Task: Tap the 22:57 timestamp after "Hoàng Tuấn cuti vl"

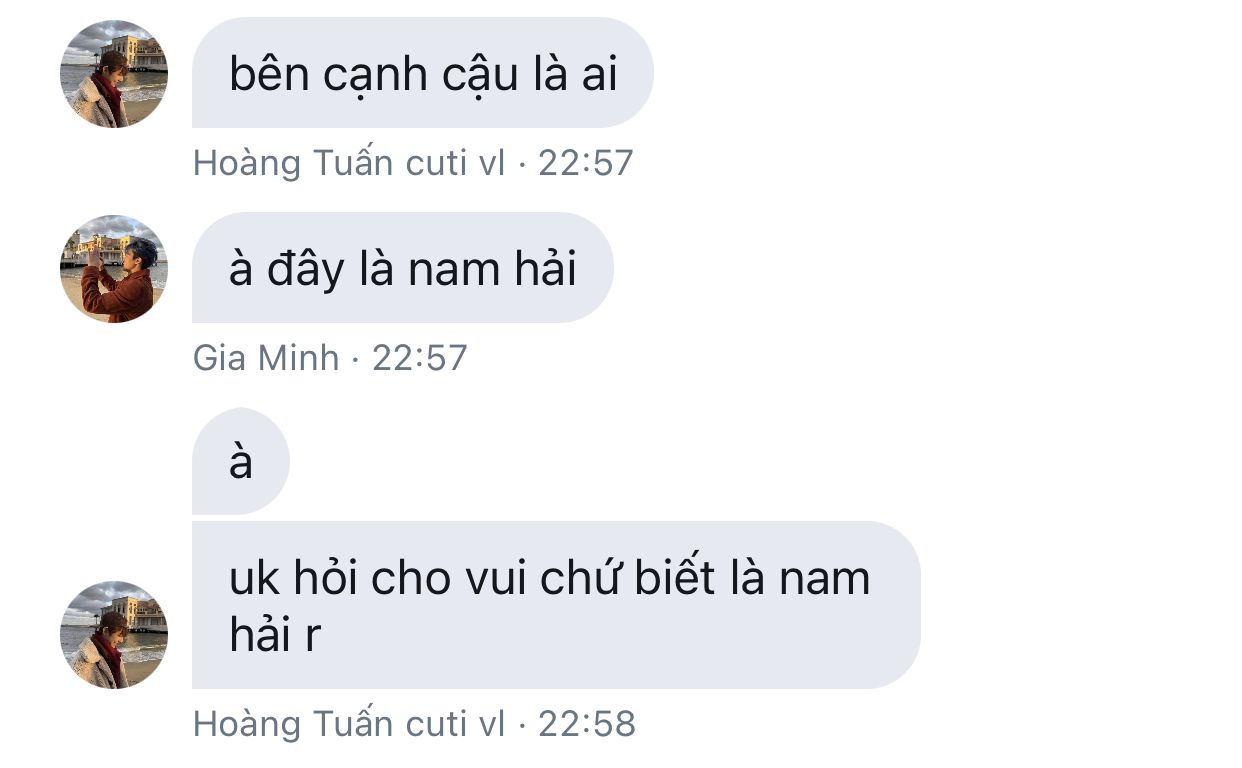Action: 586,163
